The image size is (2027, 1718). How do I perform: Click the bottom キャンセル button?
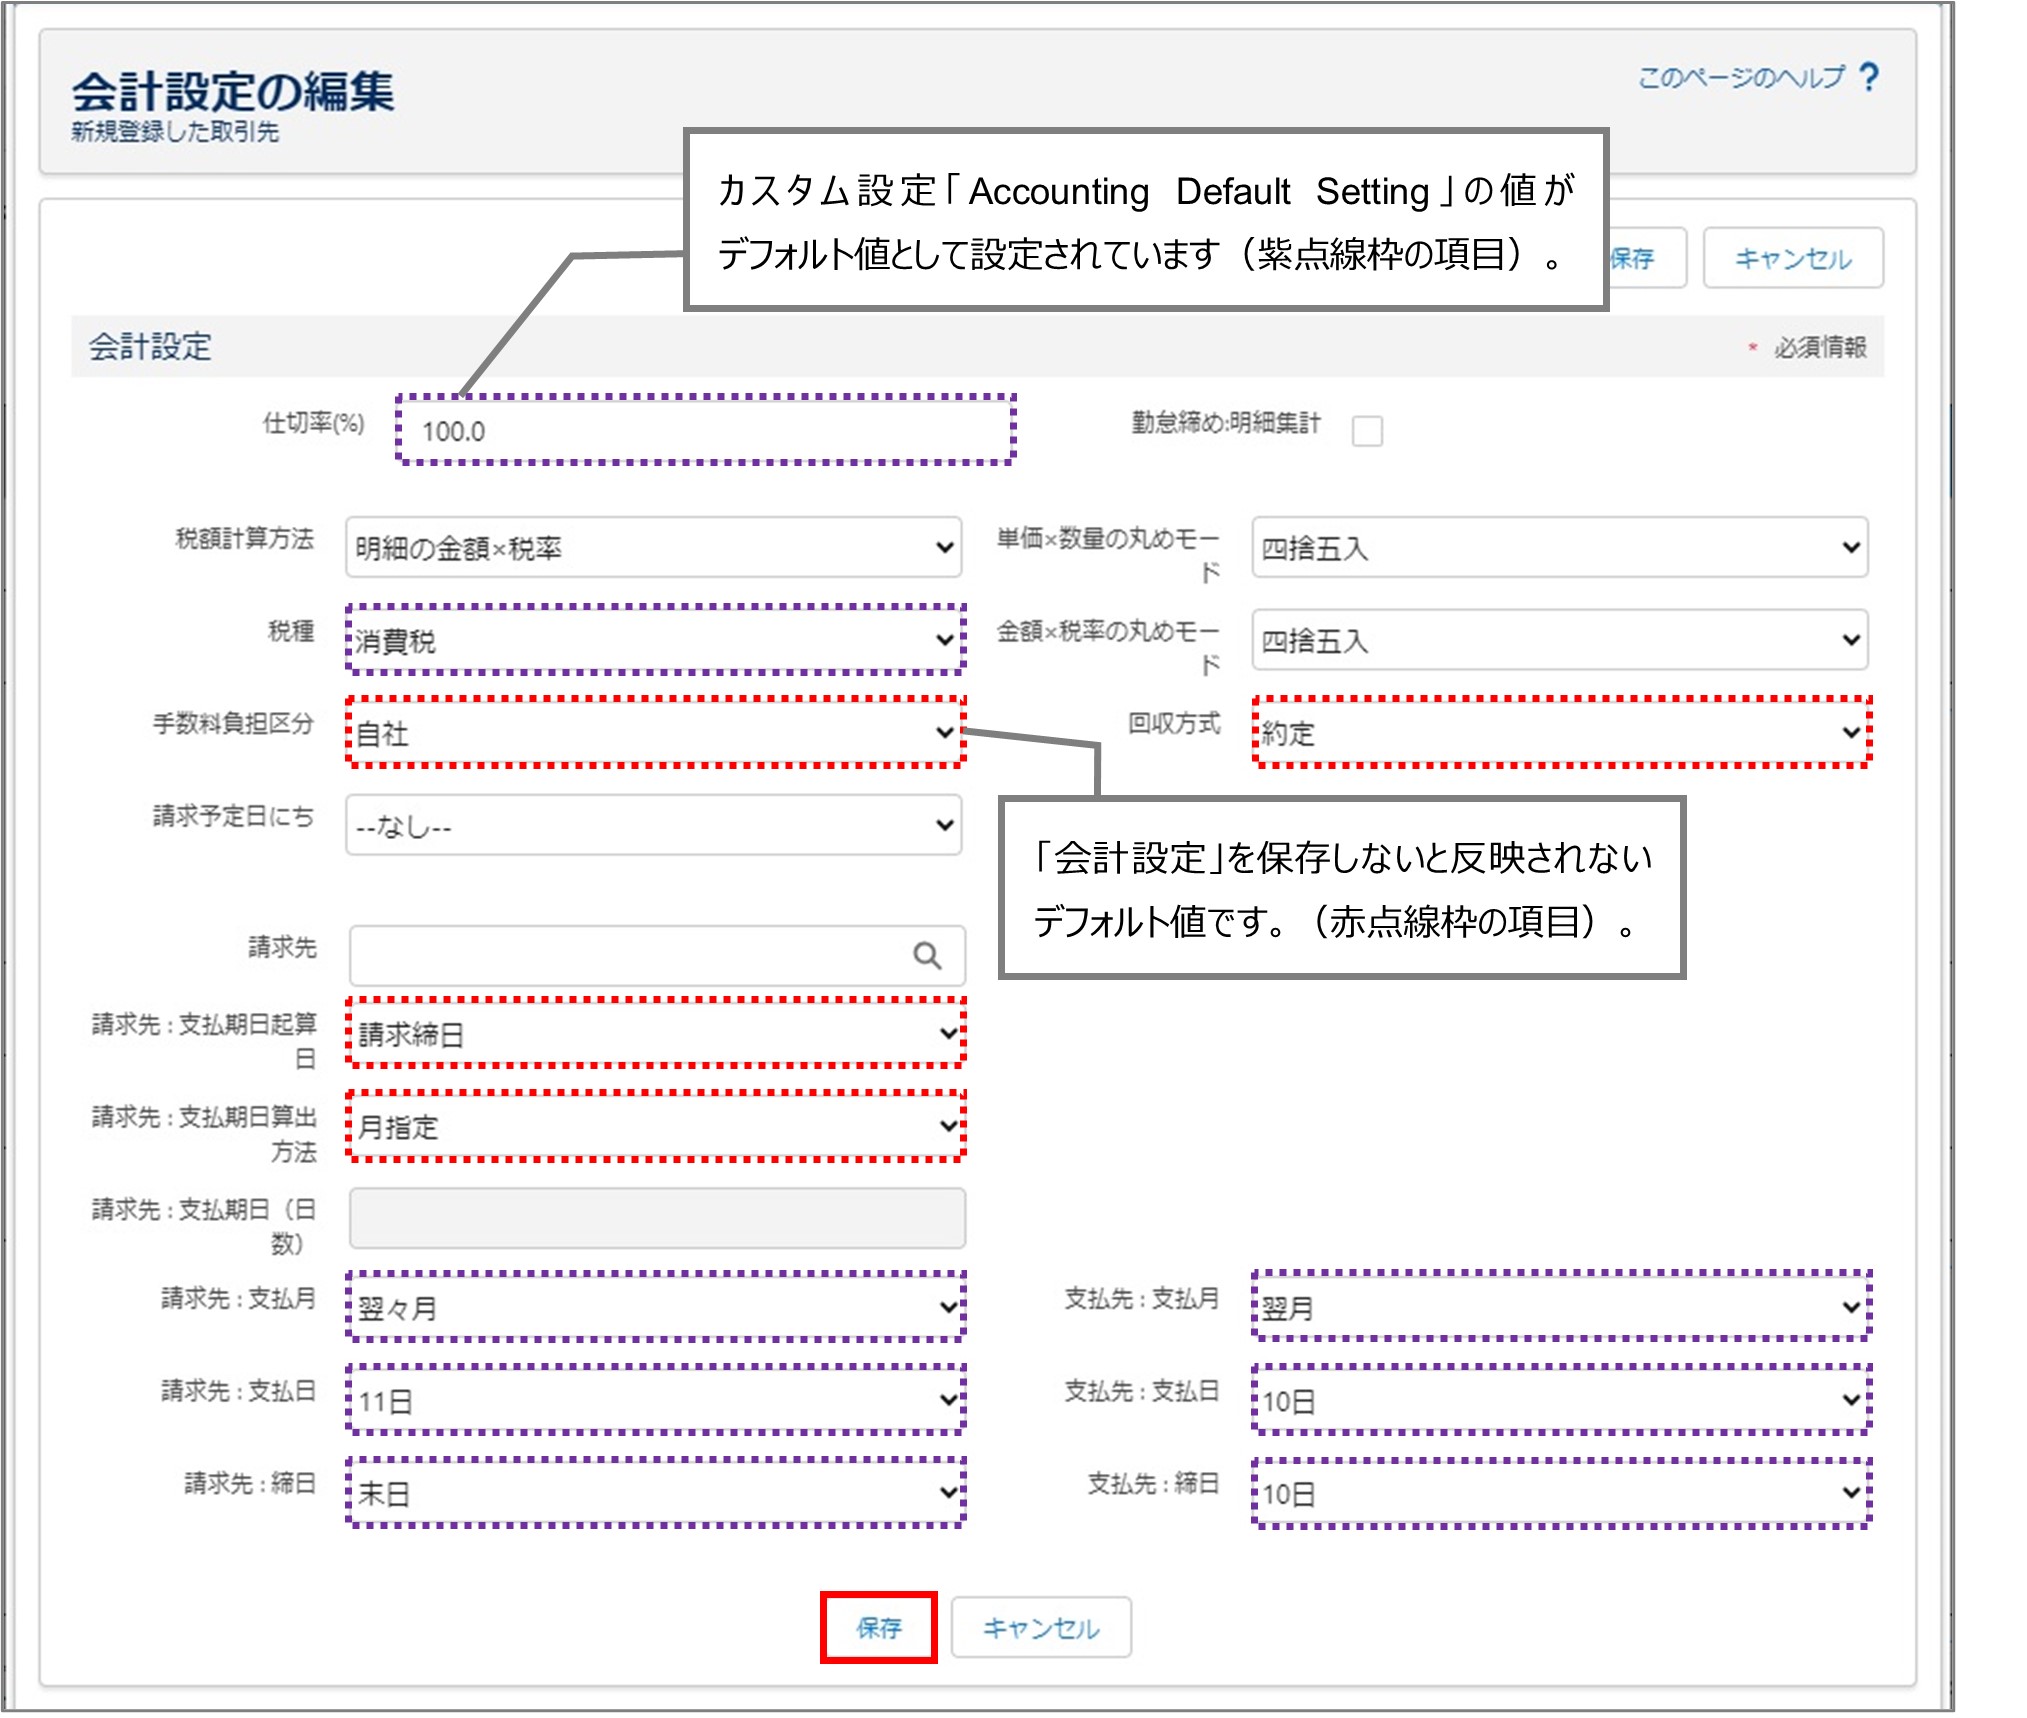1040,1628
